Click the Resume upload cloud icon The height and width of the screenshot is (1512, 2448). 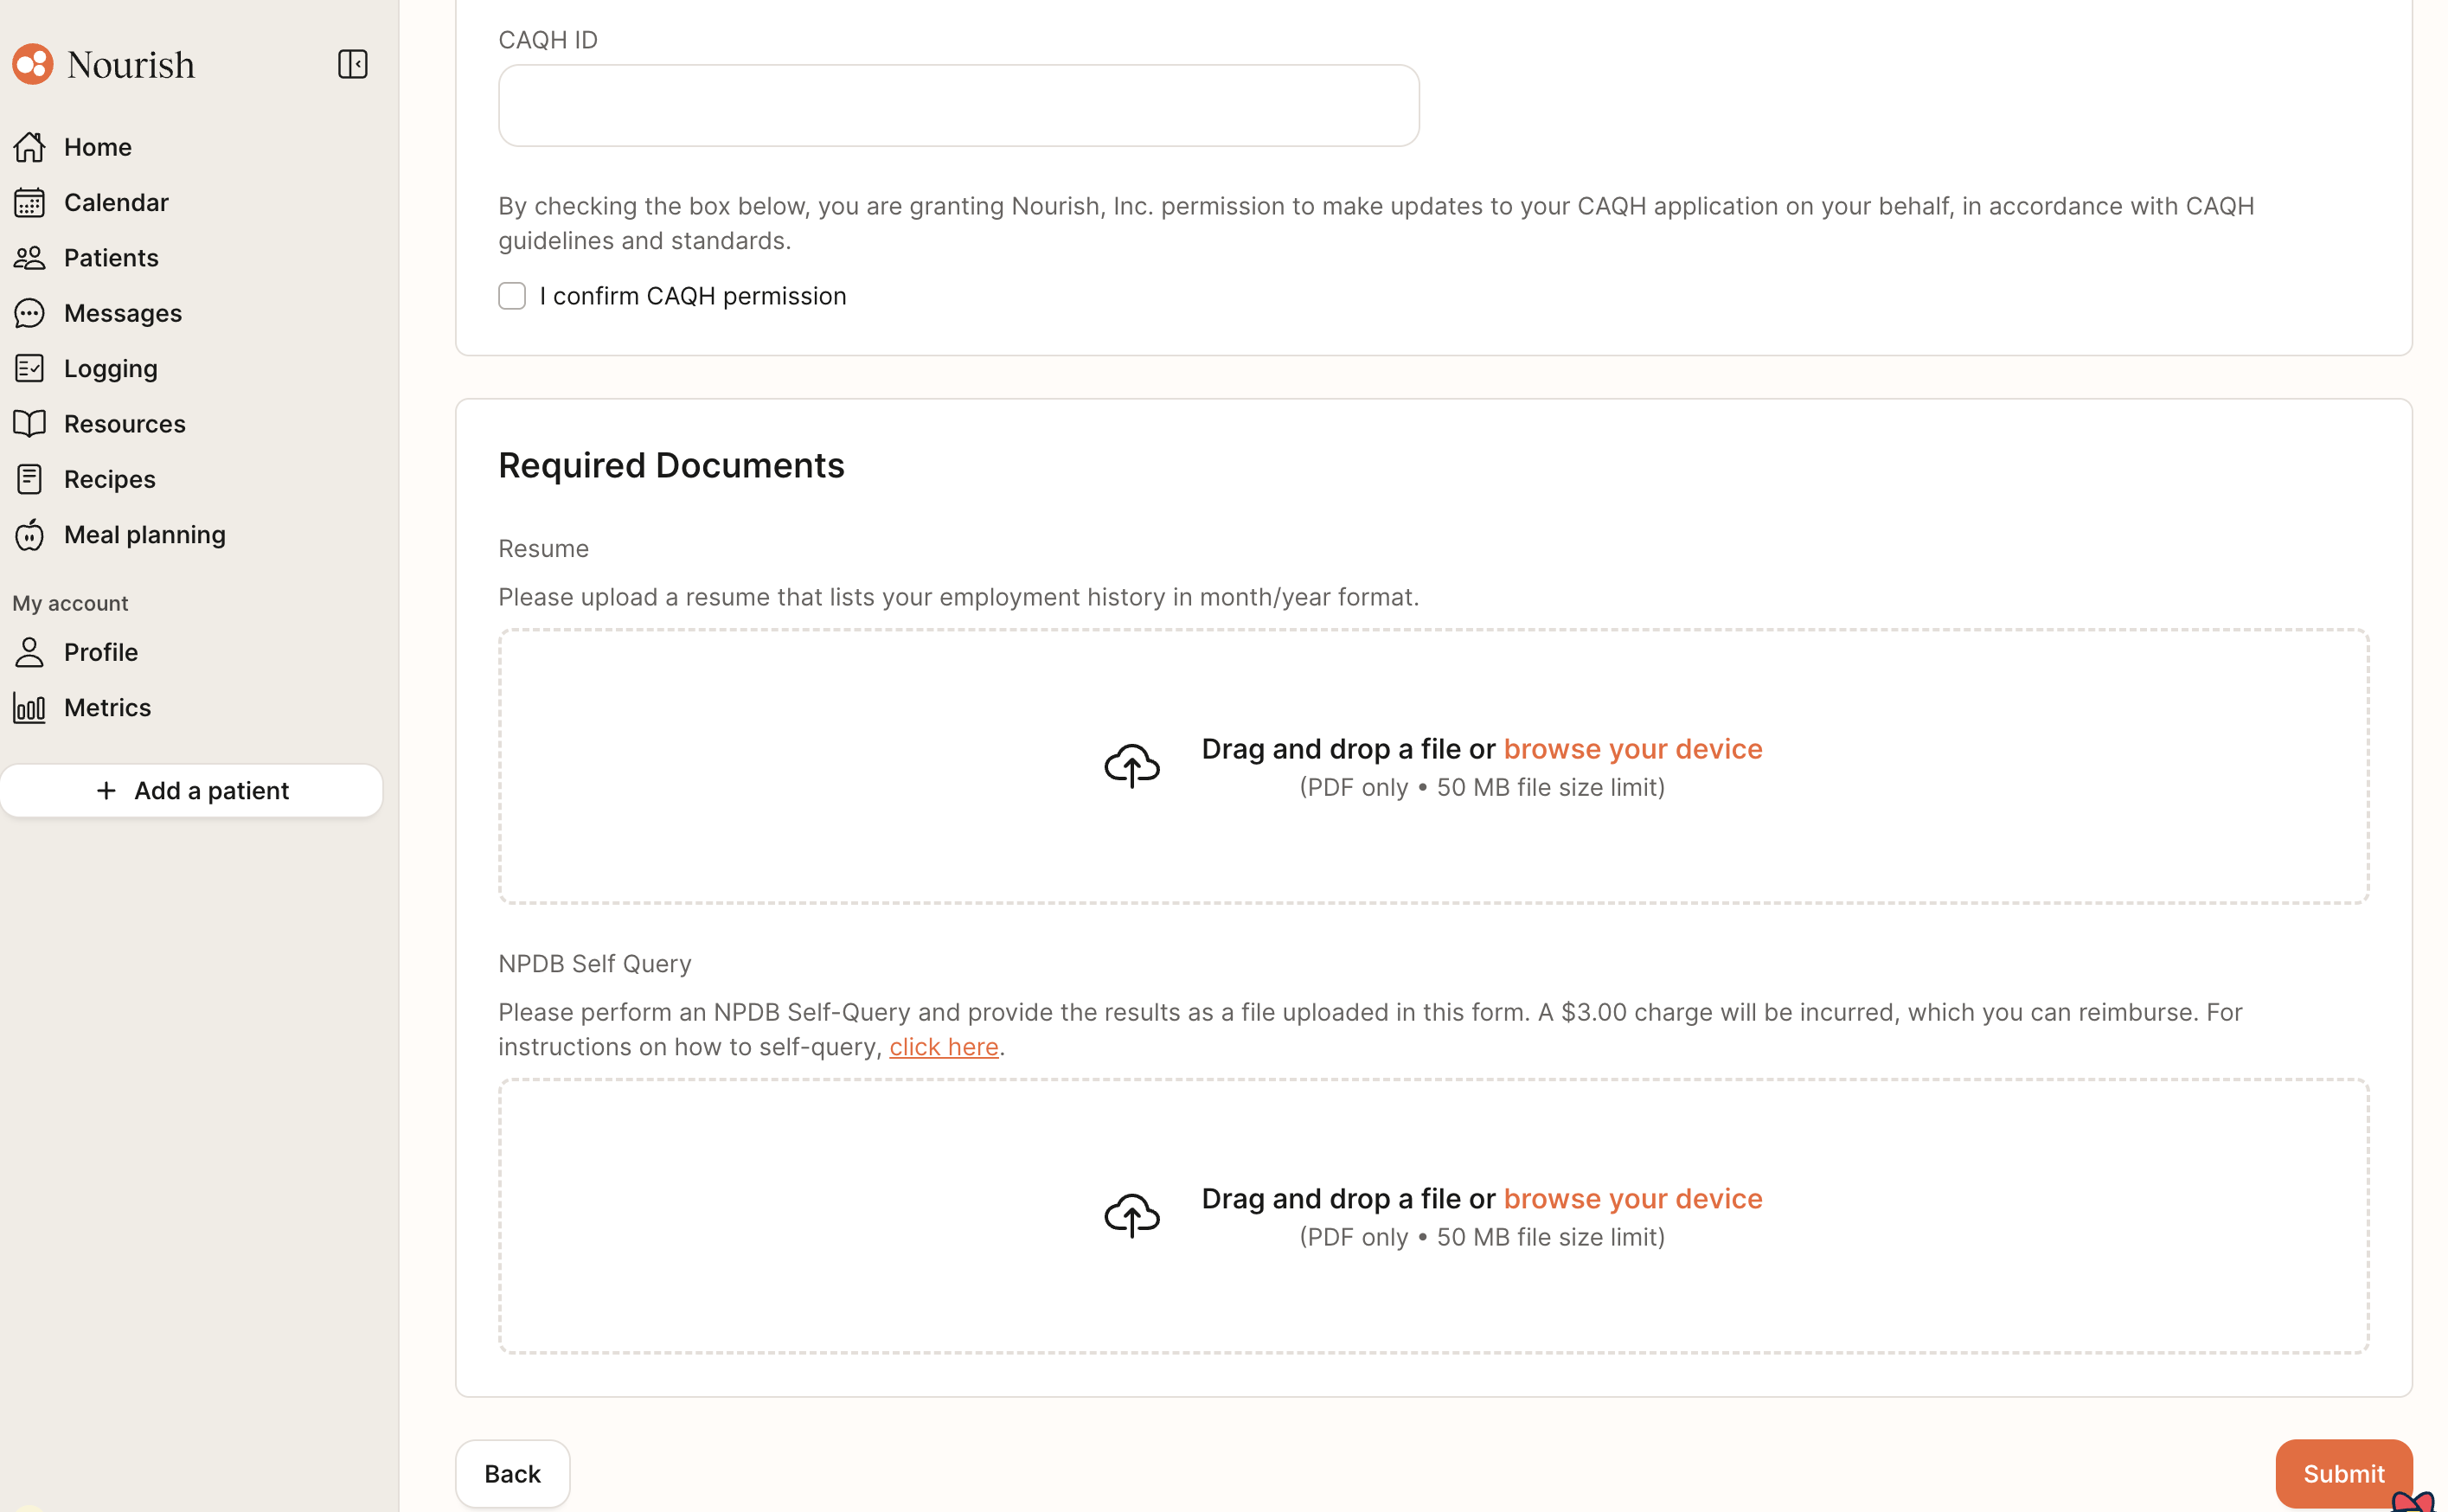coord(1131,766)
